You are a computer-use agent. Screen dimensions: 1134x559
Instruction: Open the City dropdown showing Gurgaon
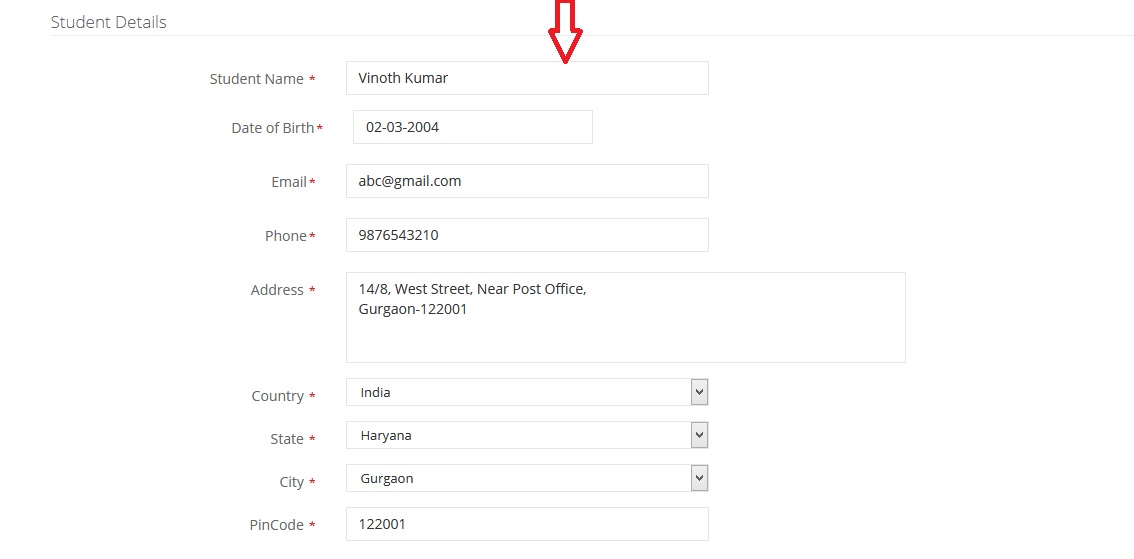(527, 478)
